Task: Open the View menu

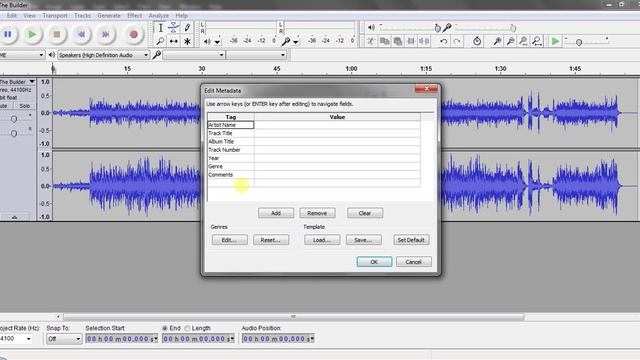Action: click(x=29, y=16)
